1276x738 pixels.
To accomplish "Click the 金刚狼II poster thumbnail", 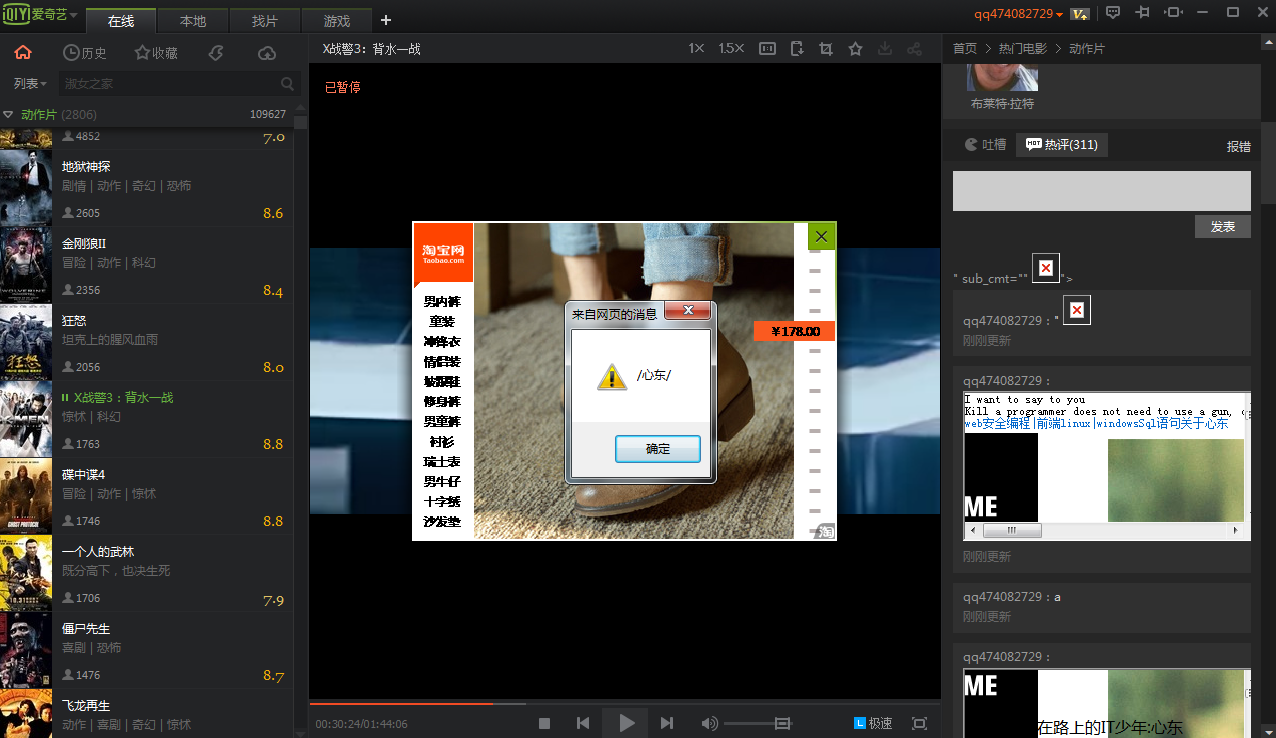I will [x=26, y=264].
